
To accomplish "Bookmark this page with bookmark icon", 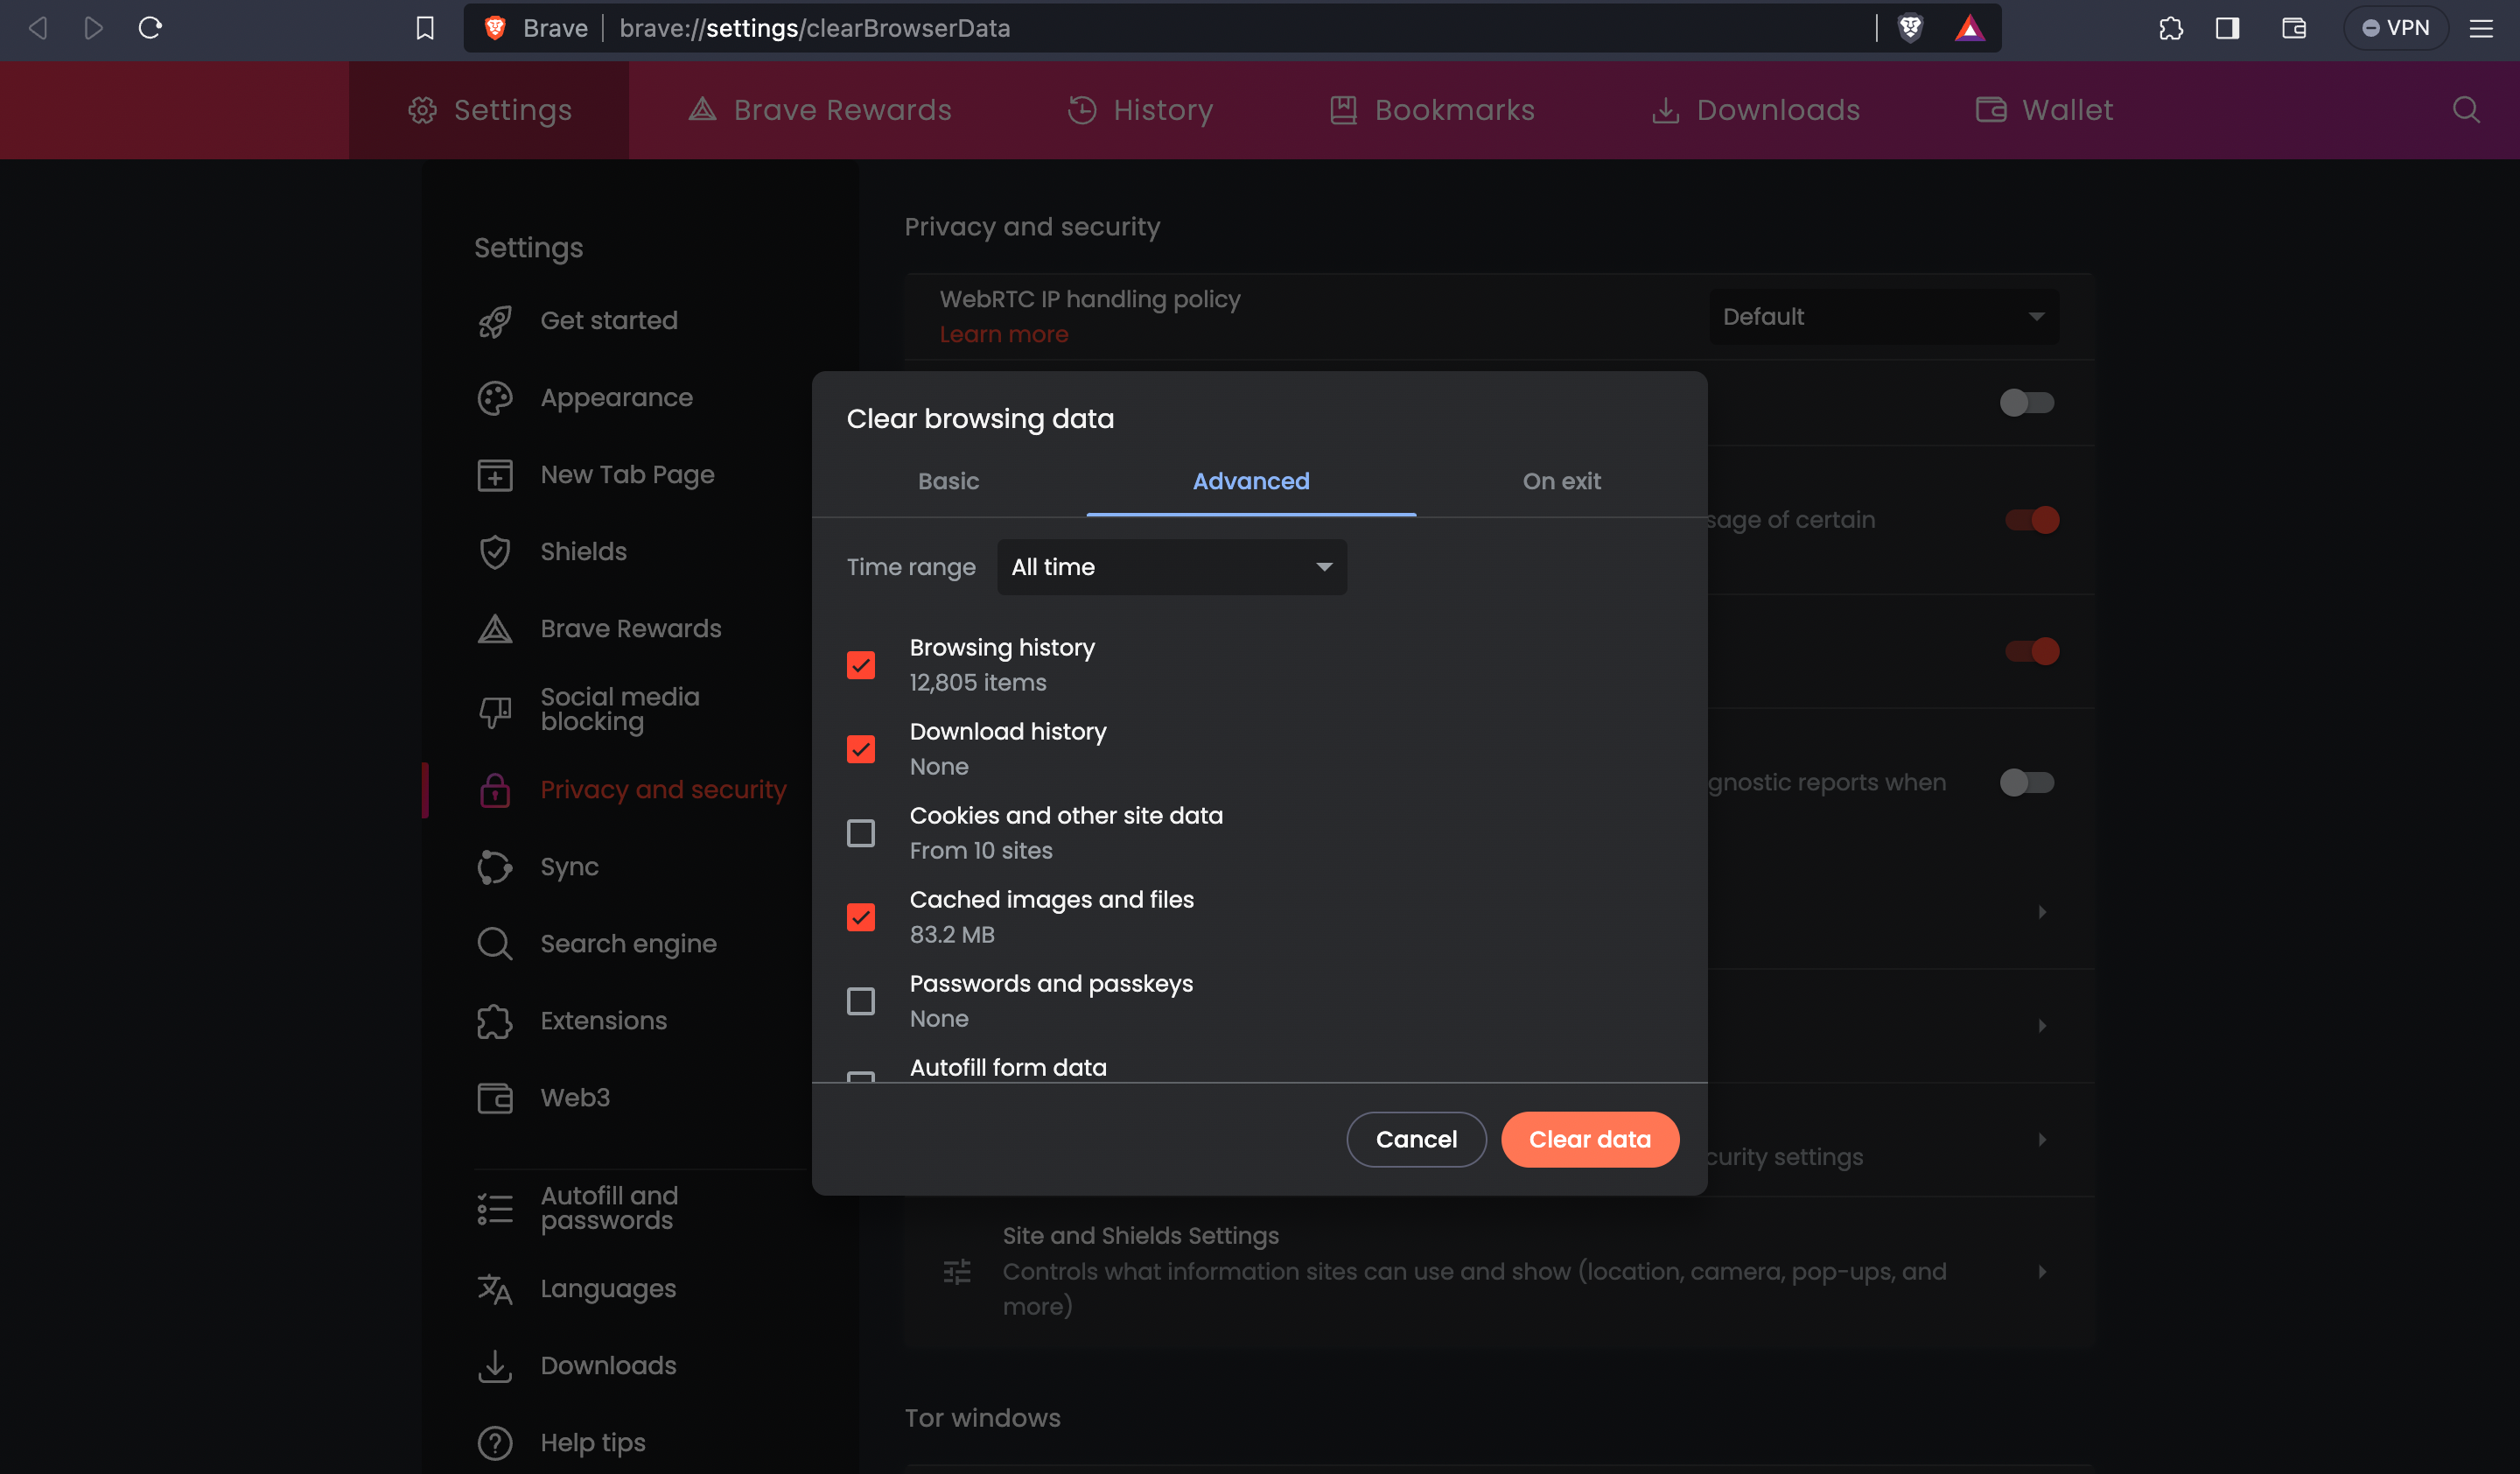I will point(425,28).
